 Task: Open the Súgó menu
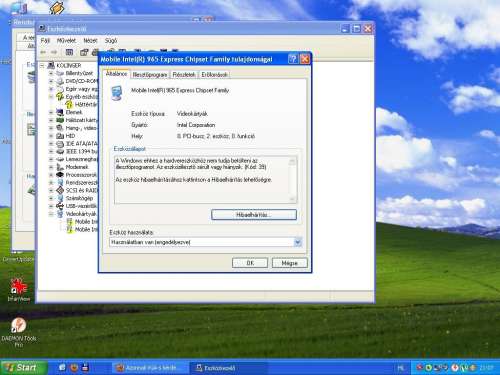click(111, 41)
